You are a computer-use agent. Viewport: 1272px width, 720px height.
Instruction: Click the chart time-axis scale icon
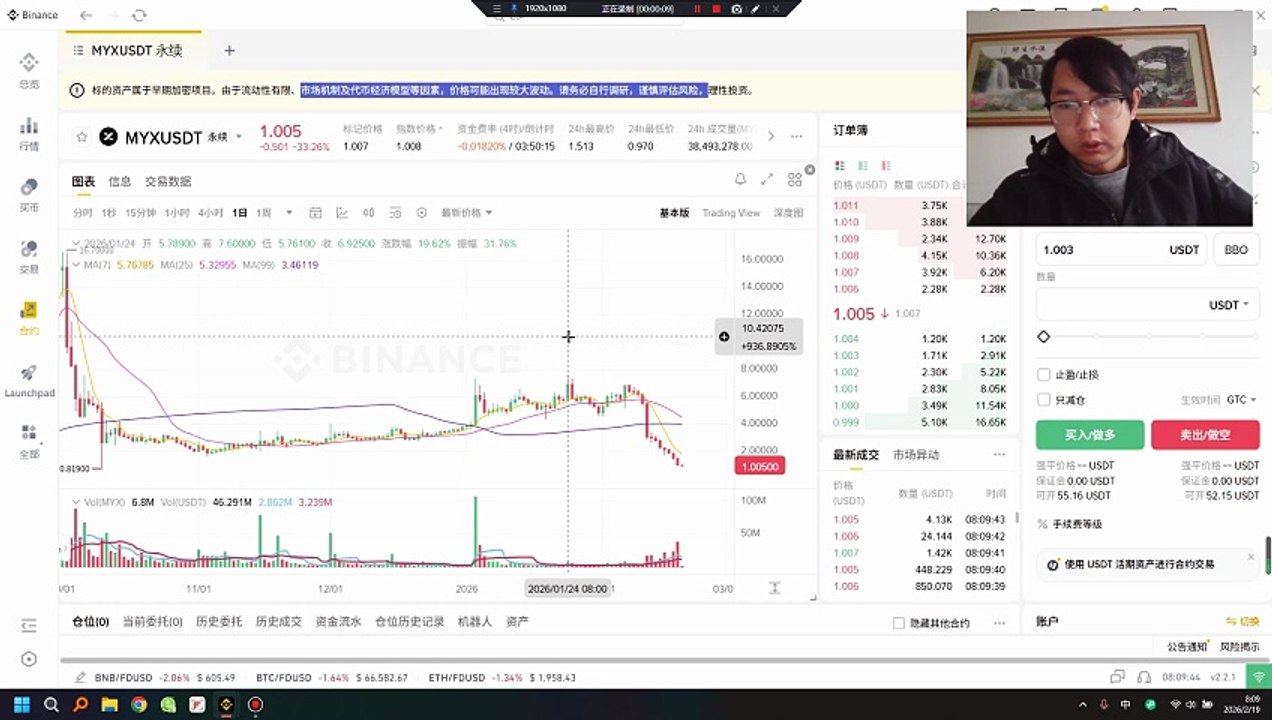(x=774, y=588)
